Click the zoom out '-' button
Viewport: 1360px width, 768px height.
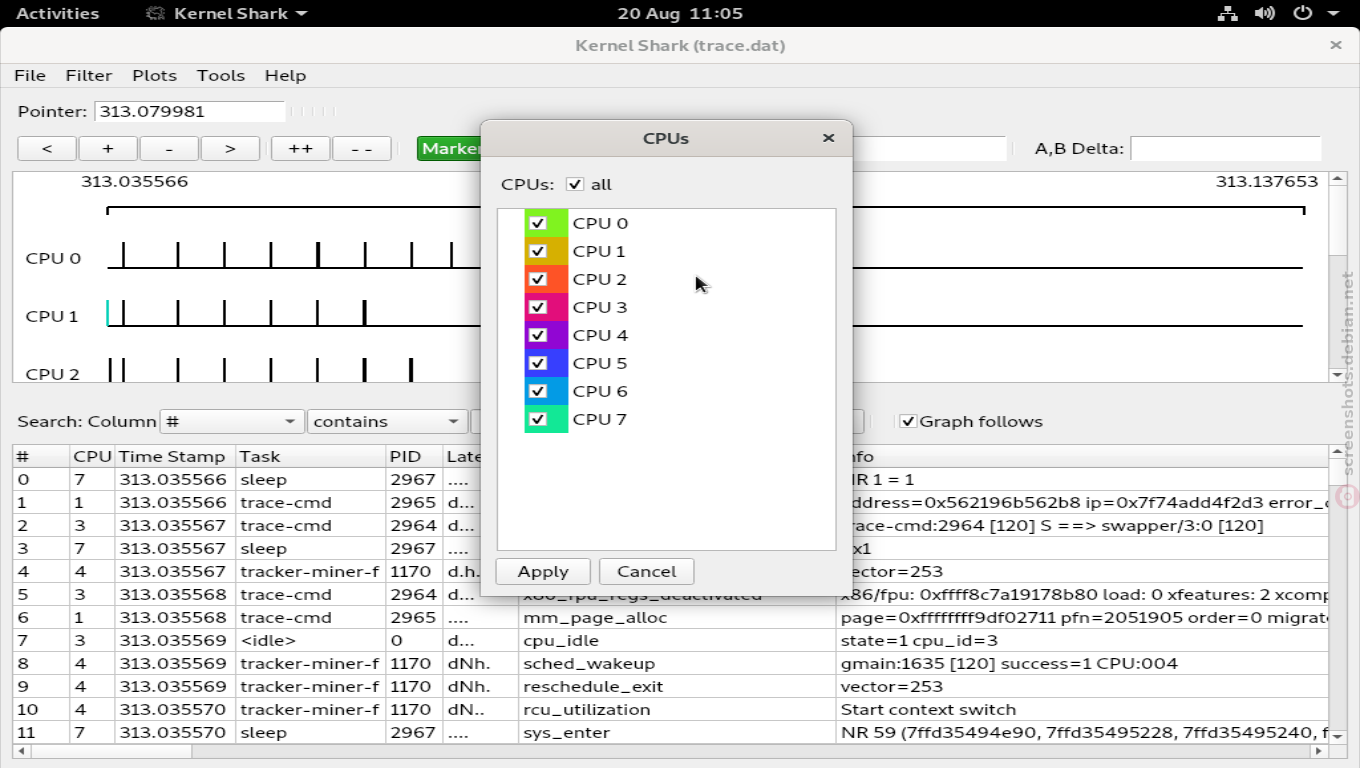pos(169,148)
